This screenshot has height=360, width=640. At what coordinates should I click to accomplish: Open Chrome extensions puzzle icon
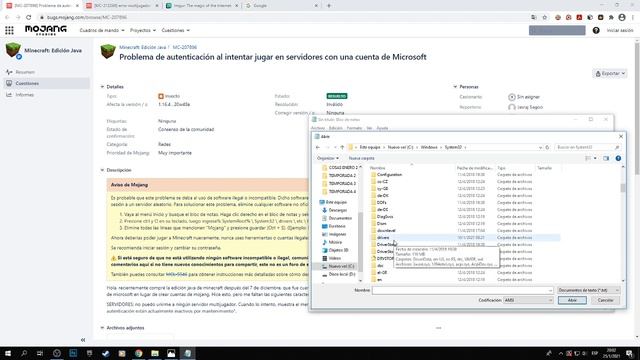pos(611,17)
